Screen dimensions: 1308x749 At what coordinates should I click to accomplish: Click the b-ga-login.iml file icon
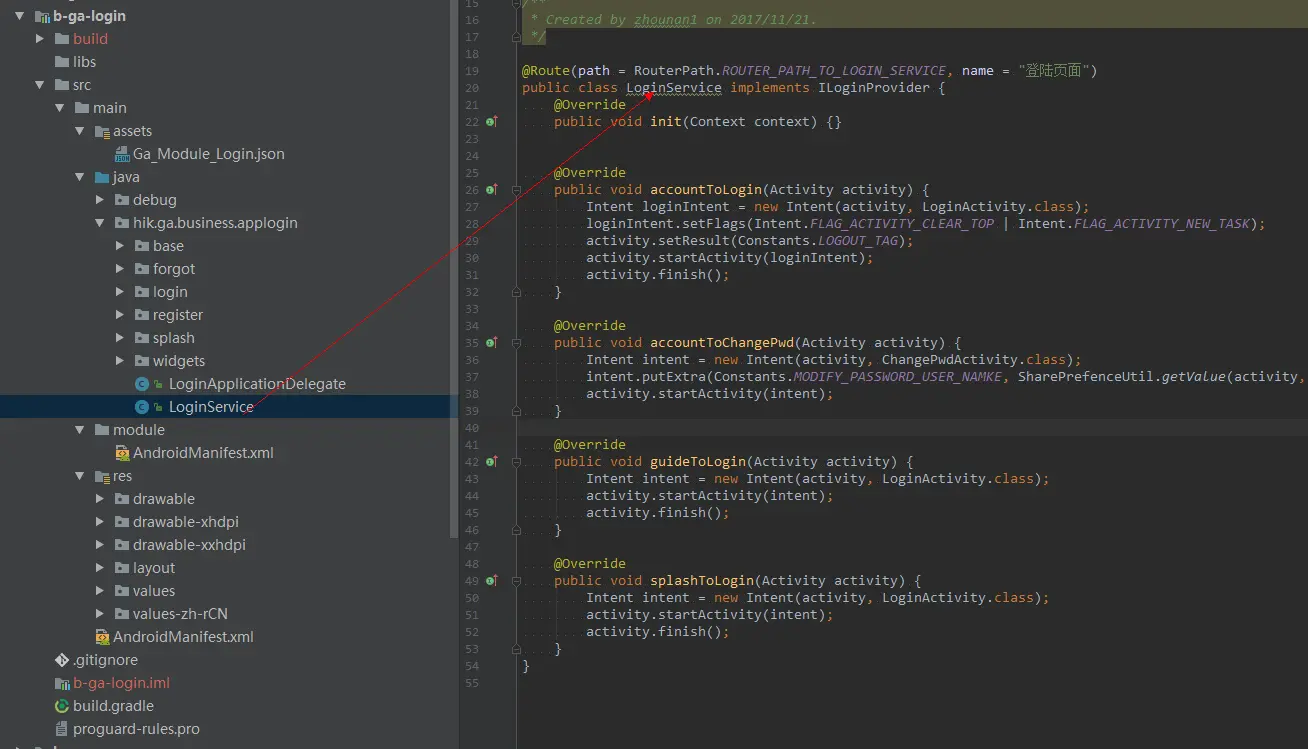[61, 683]
